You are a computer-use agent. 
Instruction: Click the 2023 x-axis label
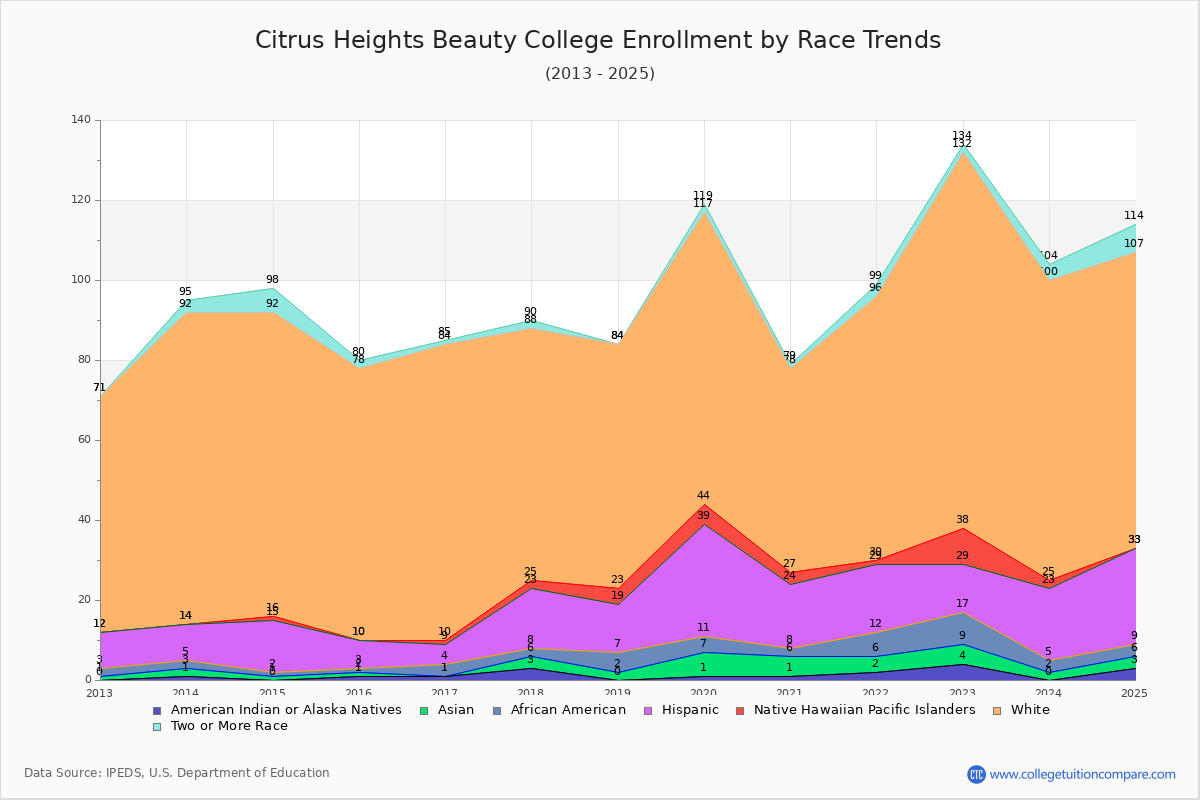[963, 692]
